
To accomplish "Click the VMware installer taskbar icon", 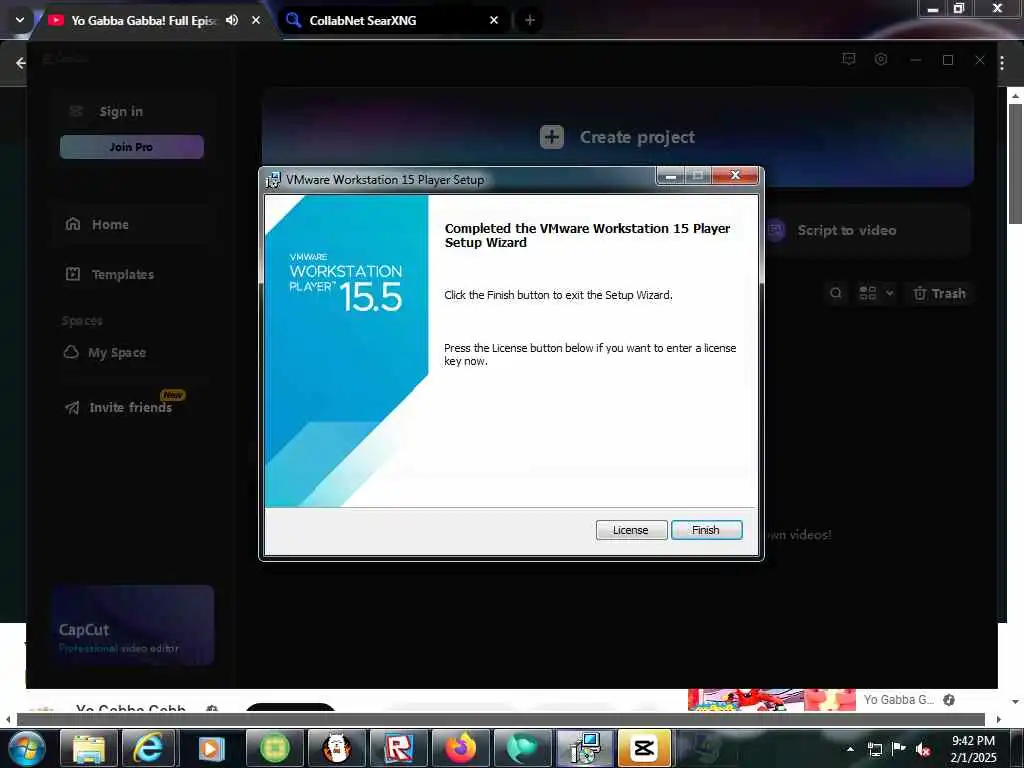I will (584, 748).
